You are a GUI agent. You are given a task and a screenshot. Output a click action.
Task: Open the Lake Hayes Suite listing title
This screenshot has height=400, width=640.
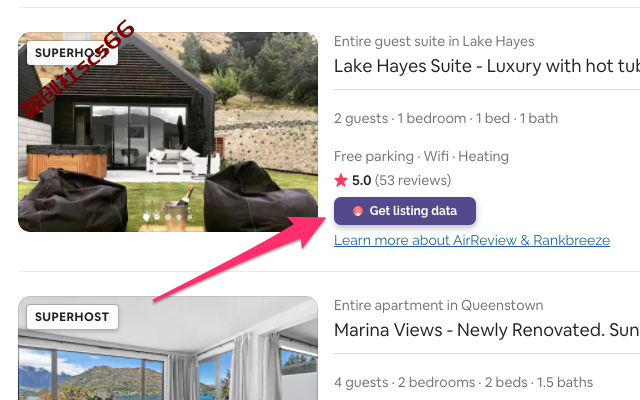487,66
